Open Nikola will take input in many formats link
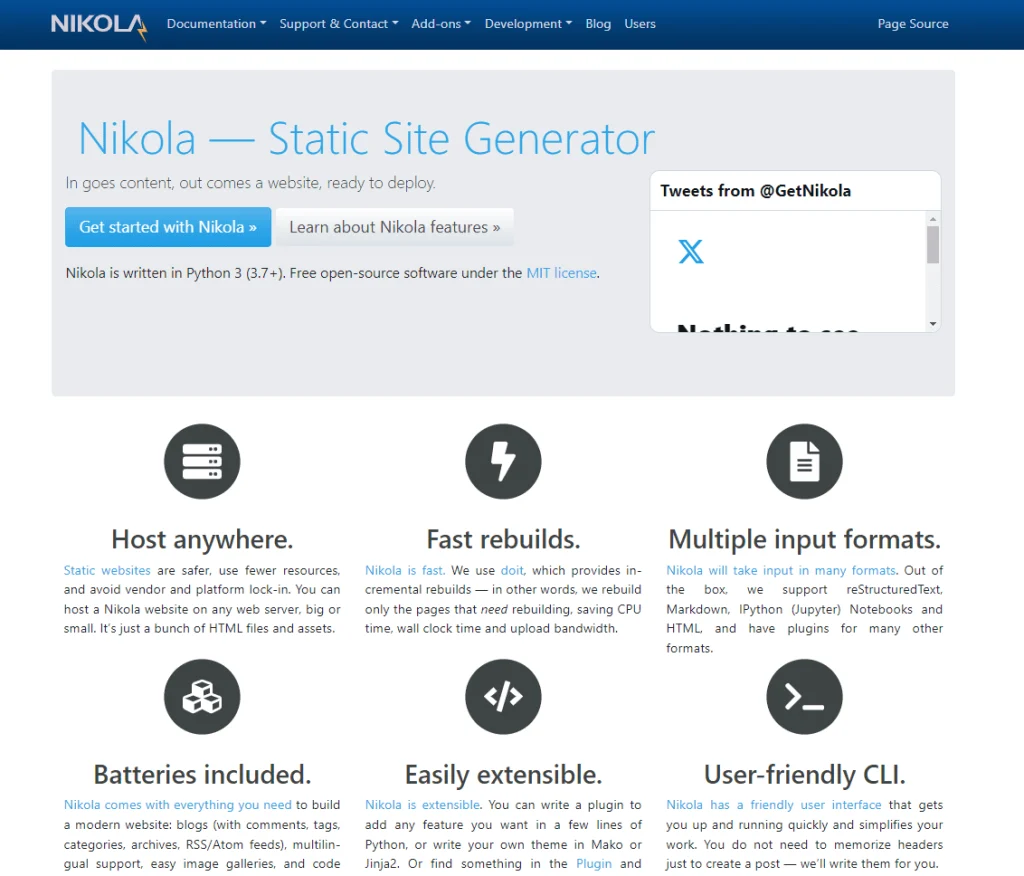 [x=781, y=570]
